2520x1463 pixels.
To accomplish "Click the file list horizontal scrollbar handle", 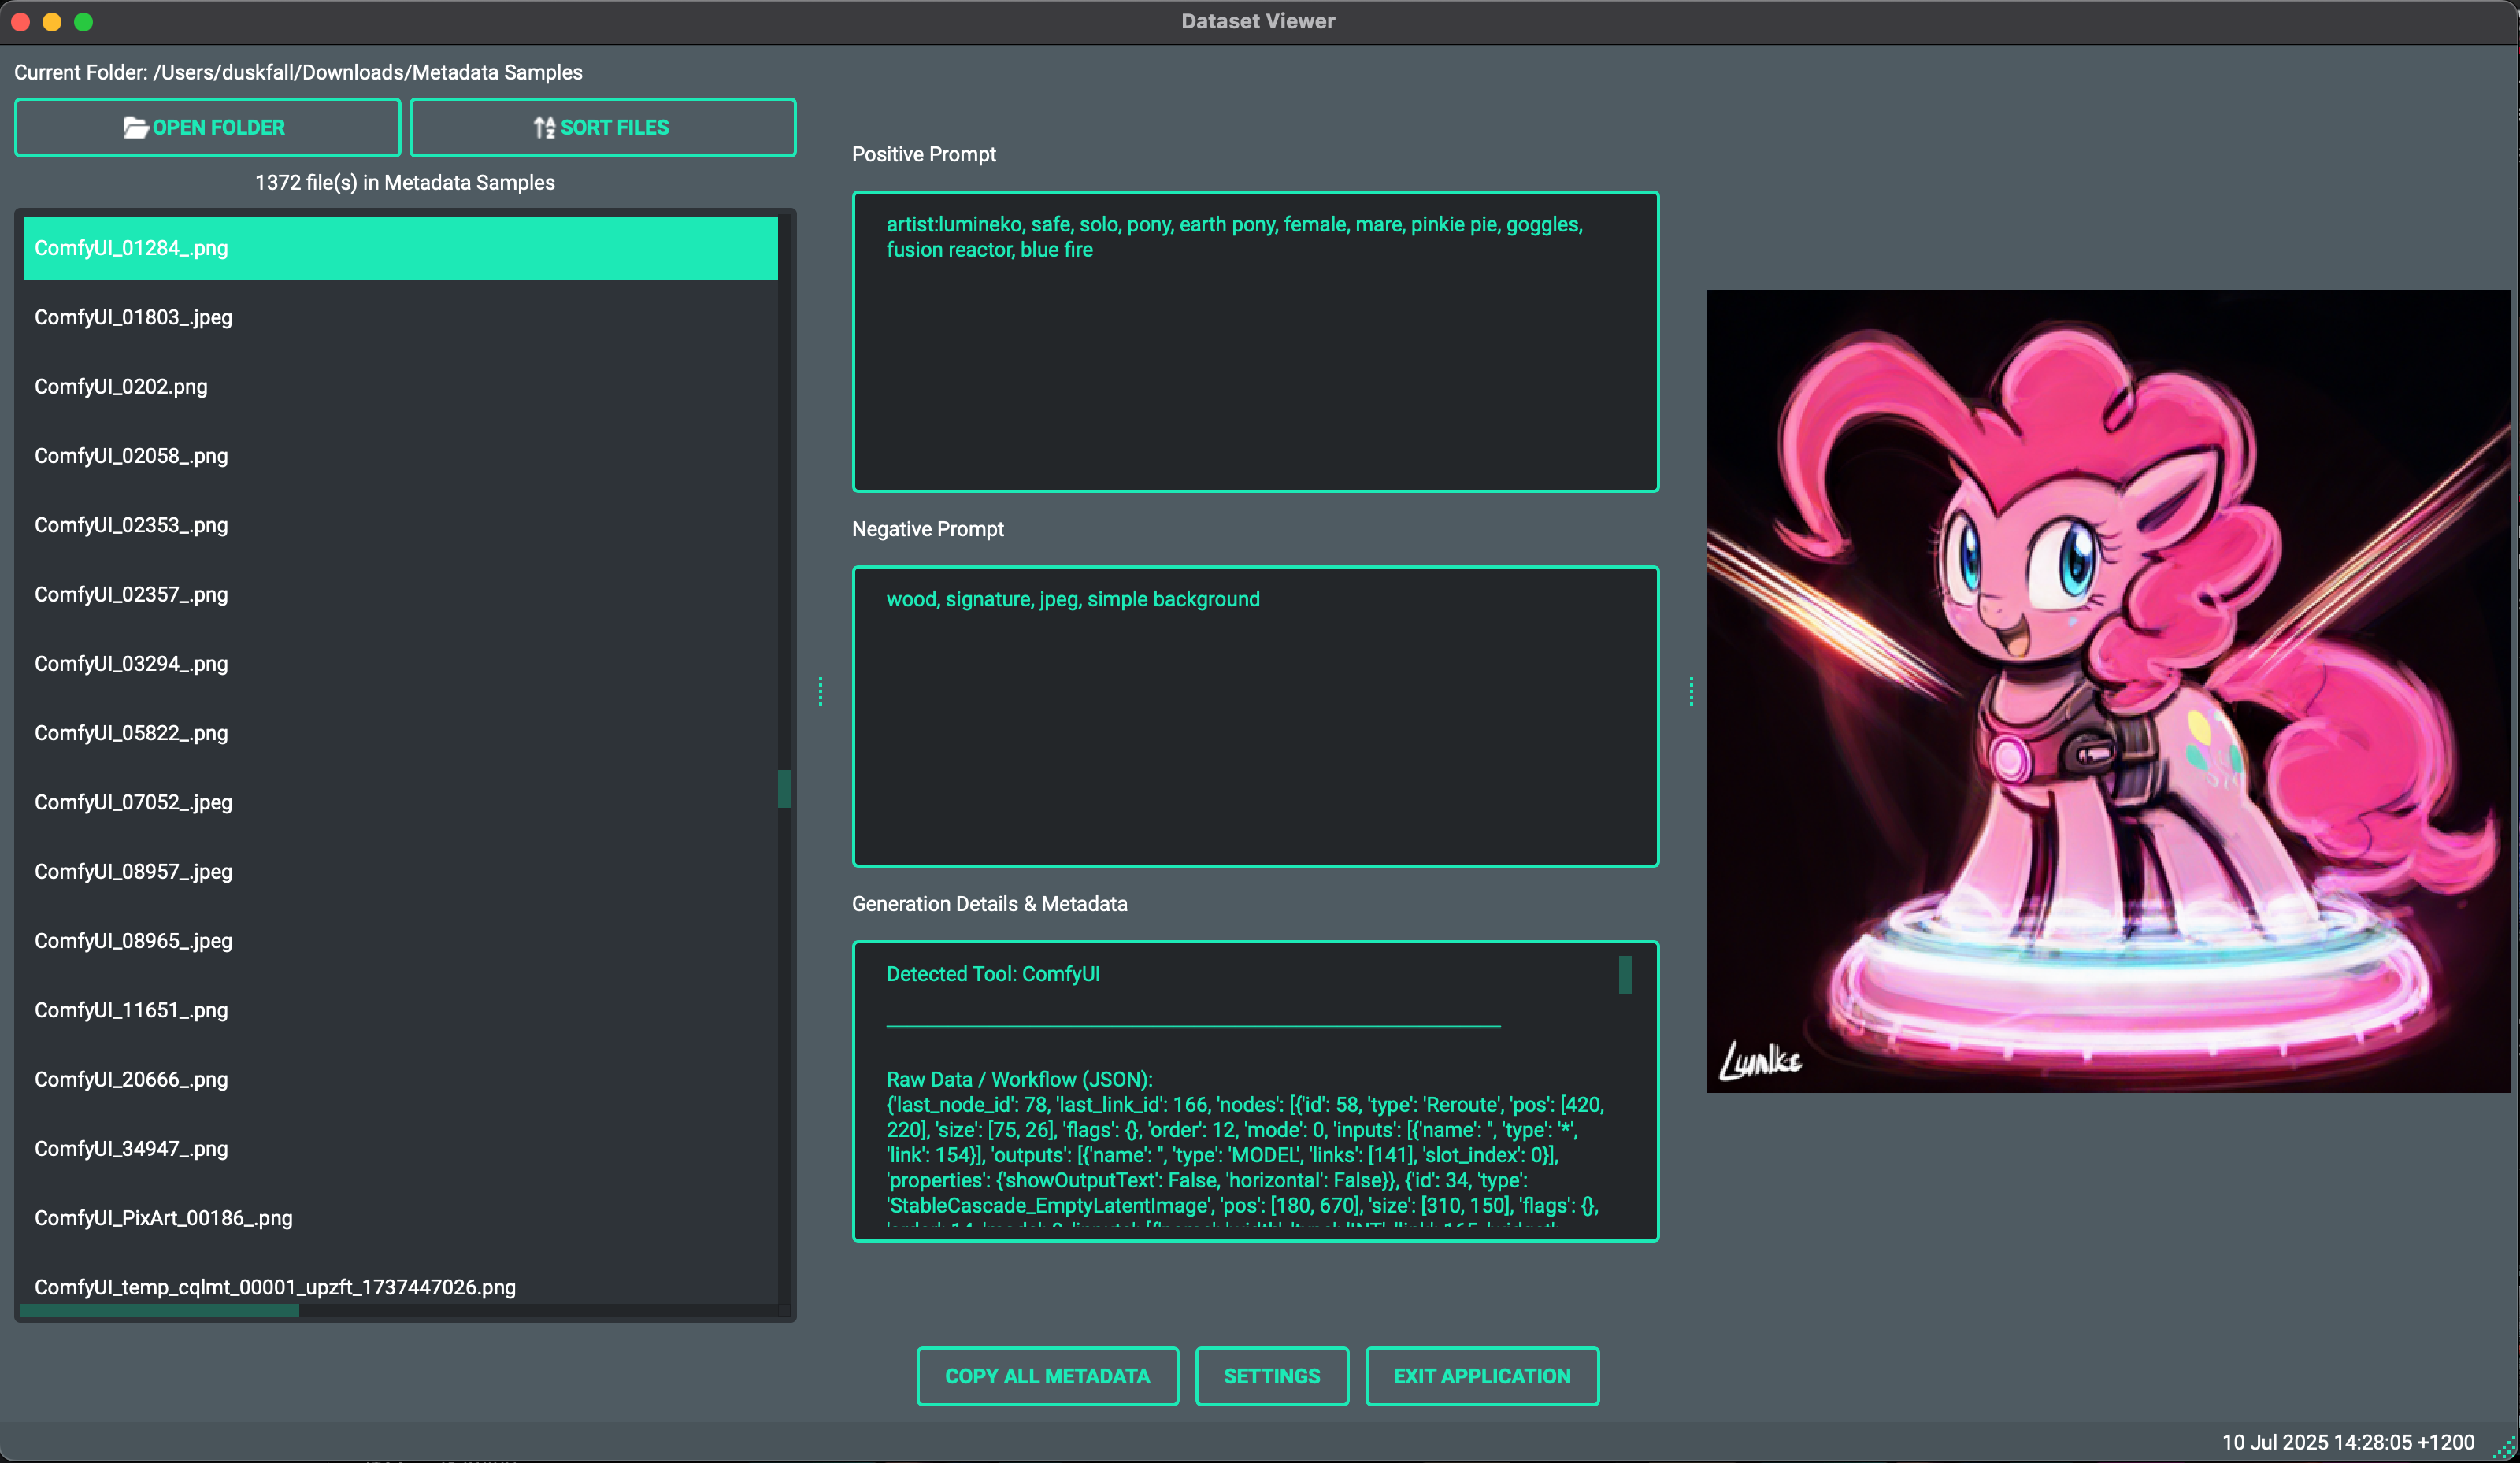I will 160,1310.
